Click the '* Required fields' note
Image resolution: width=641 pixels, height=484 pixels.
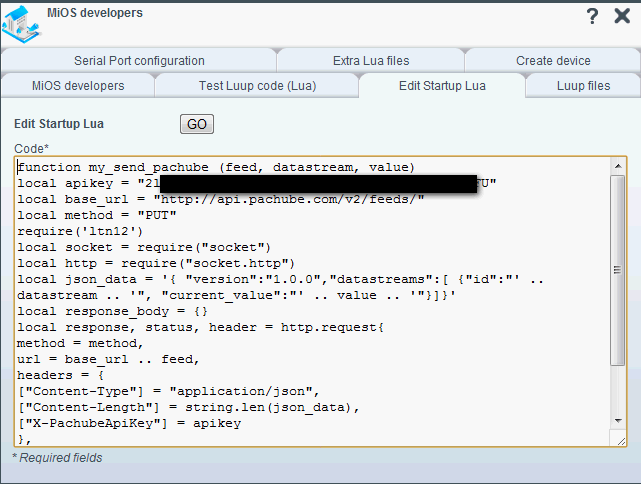57,458
